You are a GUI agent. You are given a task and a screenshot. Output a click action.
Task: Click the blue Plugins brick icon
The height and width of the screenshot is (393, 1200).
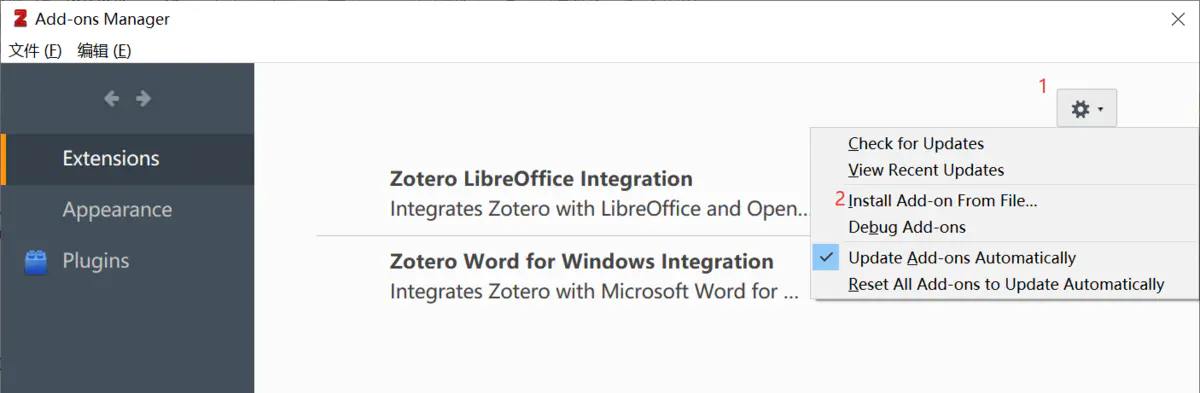pyautogui.click(x=36, y=261)
